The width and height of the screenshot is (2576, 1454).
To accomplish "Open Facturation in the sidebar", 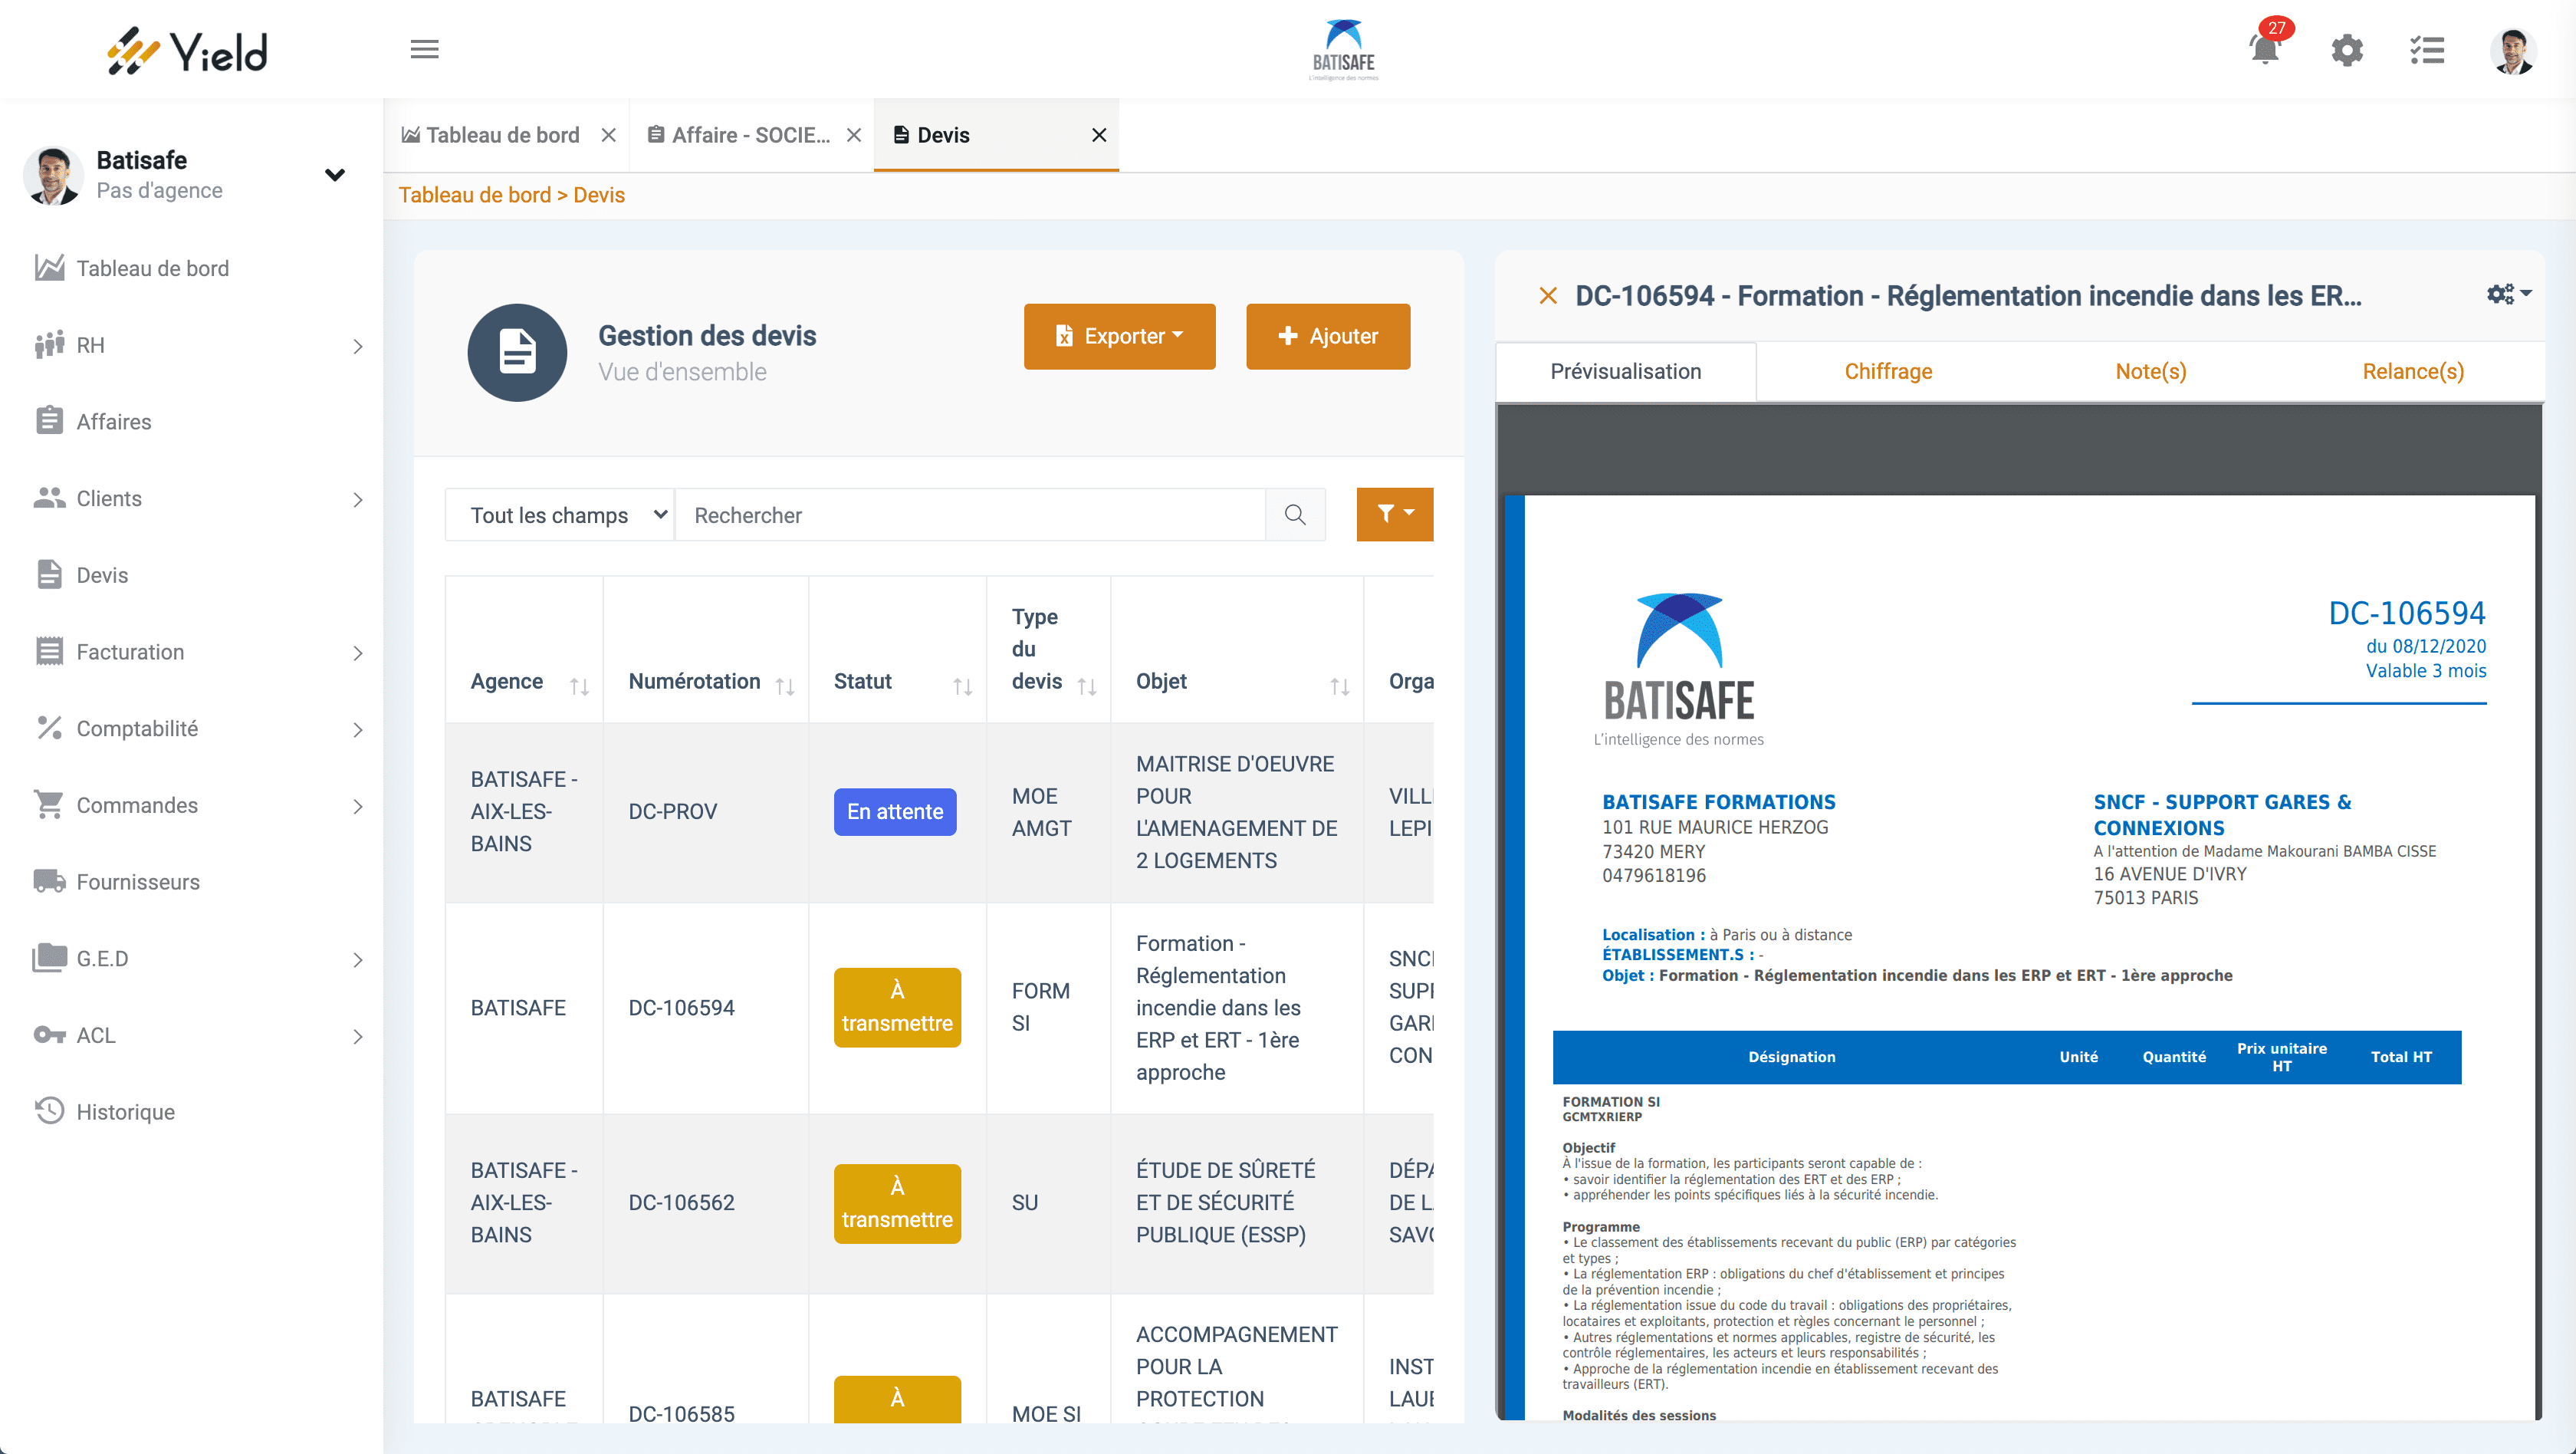I will [130, 651].
